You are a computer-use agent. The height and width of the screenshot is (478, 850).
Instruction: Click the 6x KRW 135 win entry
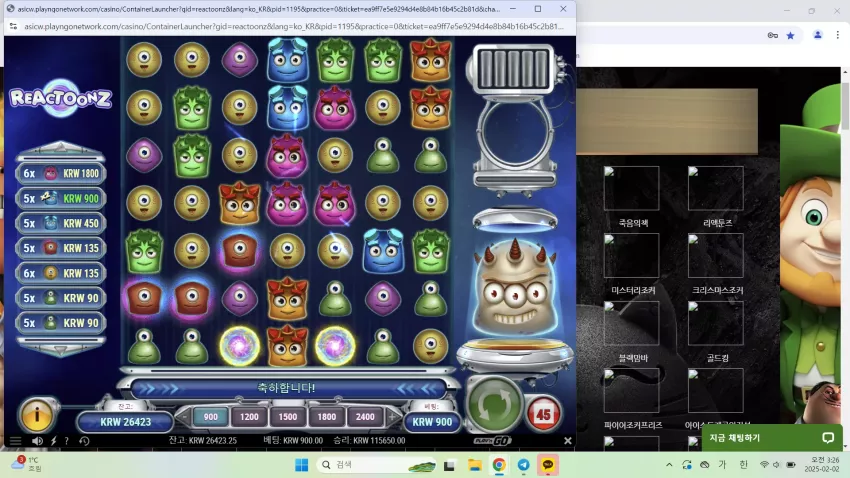point(61,273)
